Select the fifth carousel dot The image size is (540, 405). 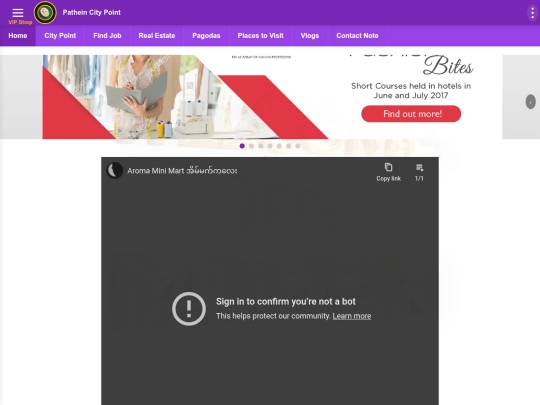coord(279,146)
